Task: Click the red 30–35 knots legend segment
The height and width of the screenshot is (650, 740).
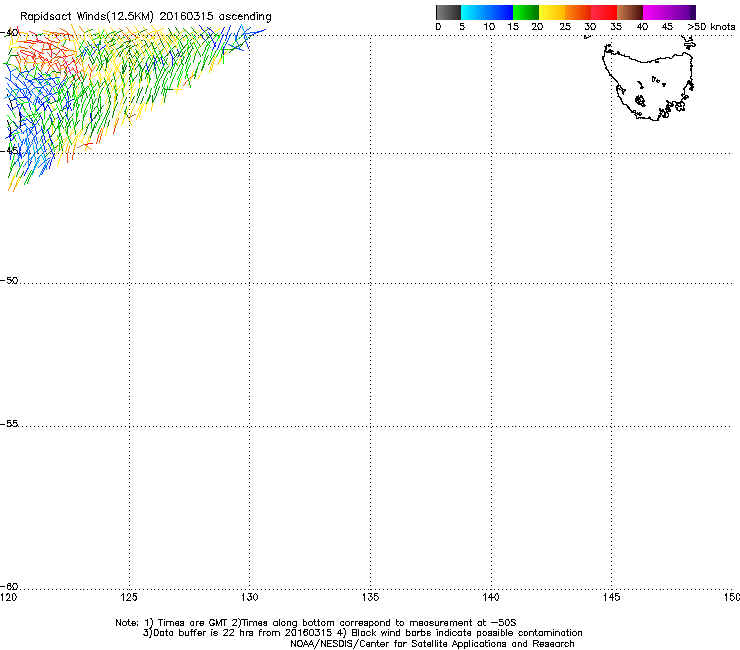Action: click(604, 12)
